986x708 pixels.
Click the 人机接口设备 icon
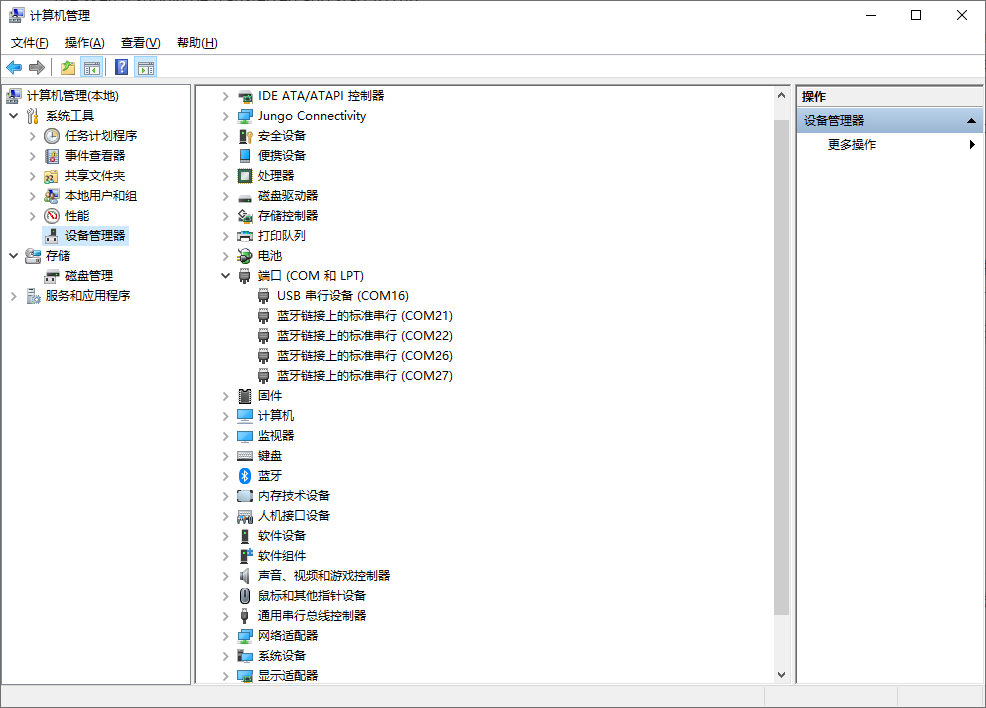(x=245, y=516)
